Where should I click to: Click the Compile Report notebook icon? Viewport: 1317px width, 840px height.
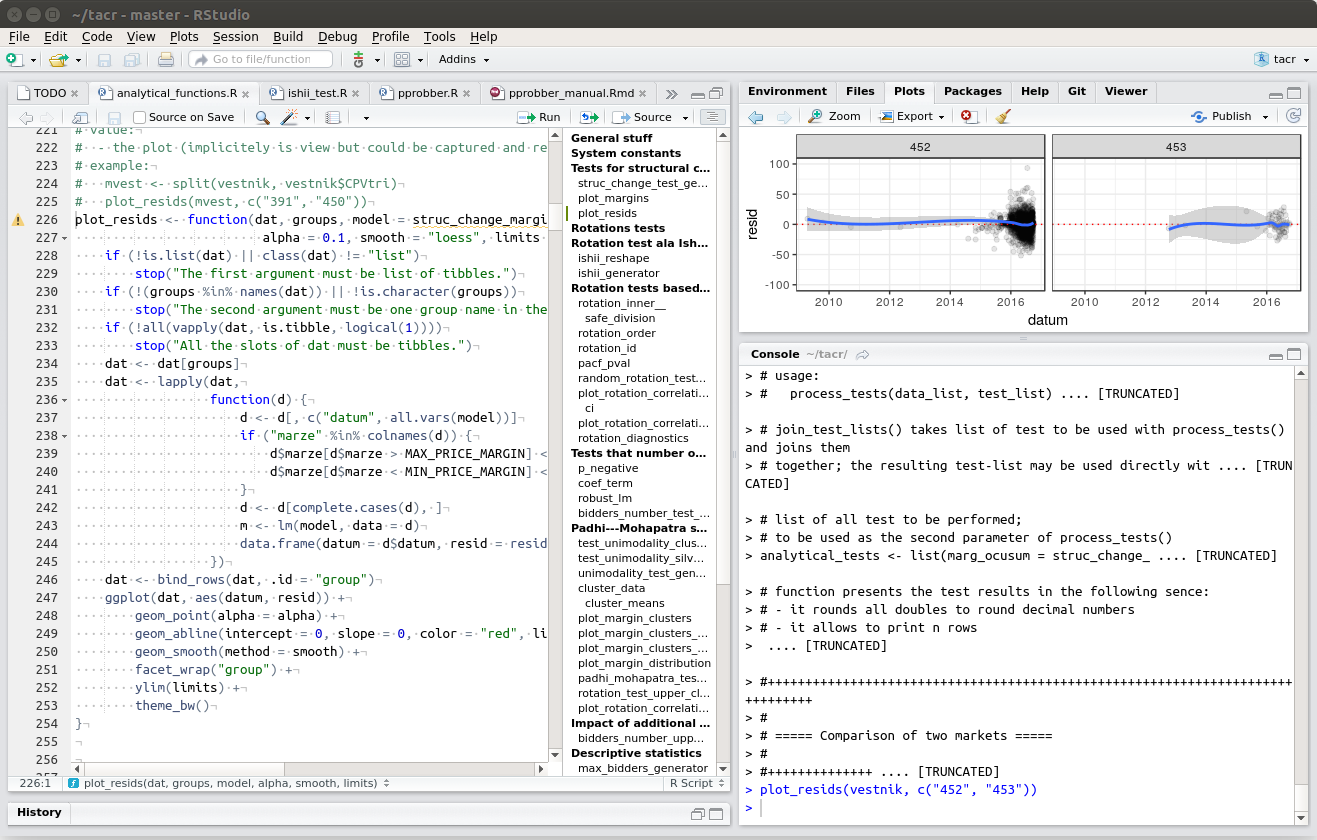click(x=333, y=117)
